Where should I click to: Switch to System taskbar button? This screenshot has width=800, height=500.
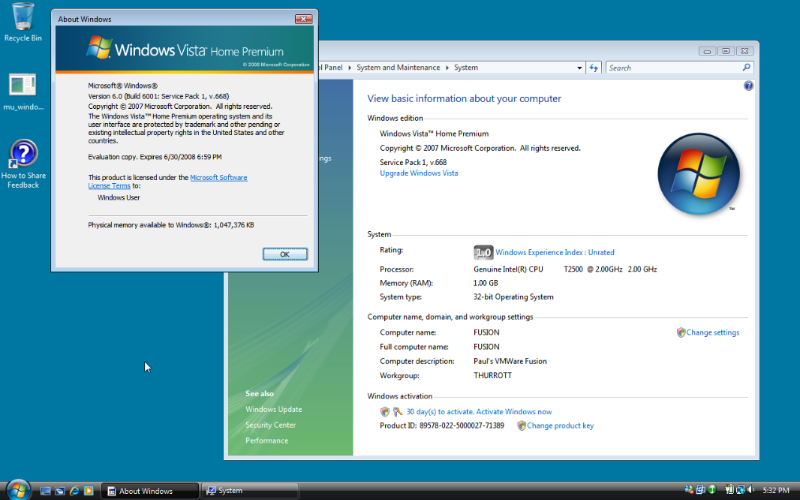pyautogui.click(x=249, y=491)
